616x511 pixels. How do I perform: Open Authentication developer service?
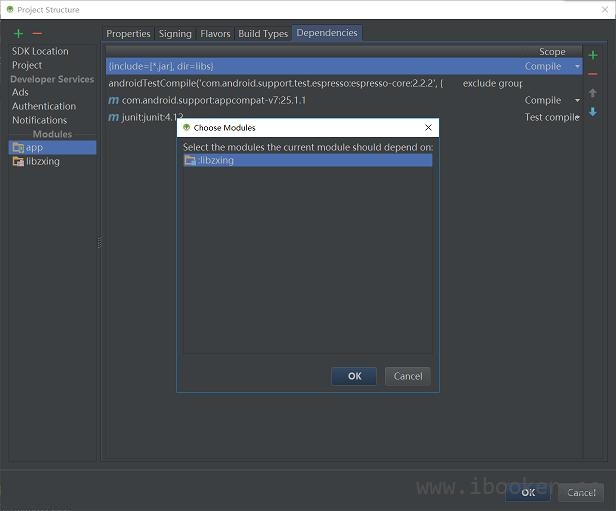coord(44,106)
